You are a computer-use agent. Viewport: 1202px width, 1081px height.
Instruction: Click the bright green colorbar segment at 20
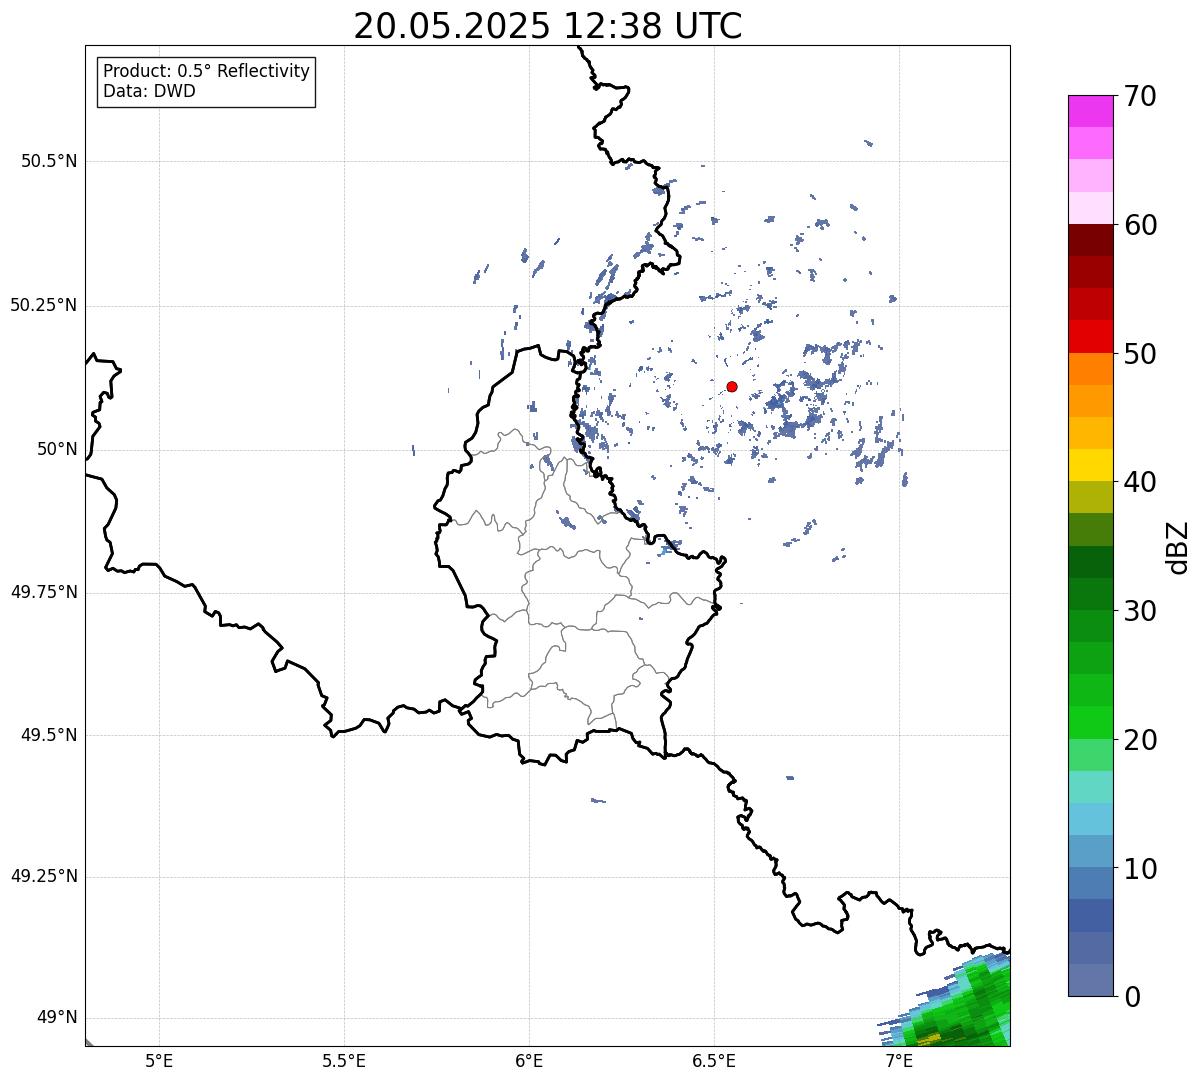1091,722
